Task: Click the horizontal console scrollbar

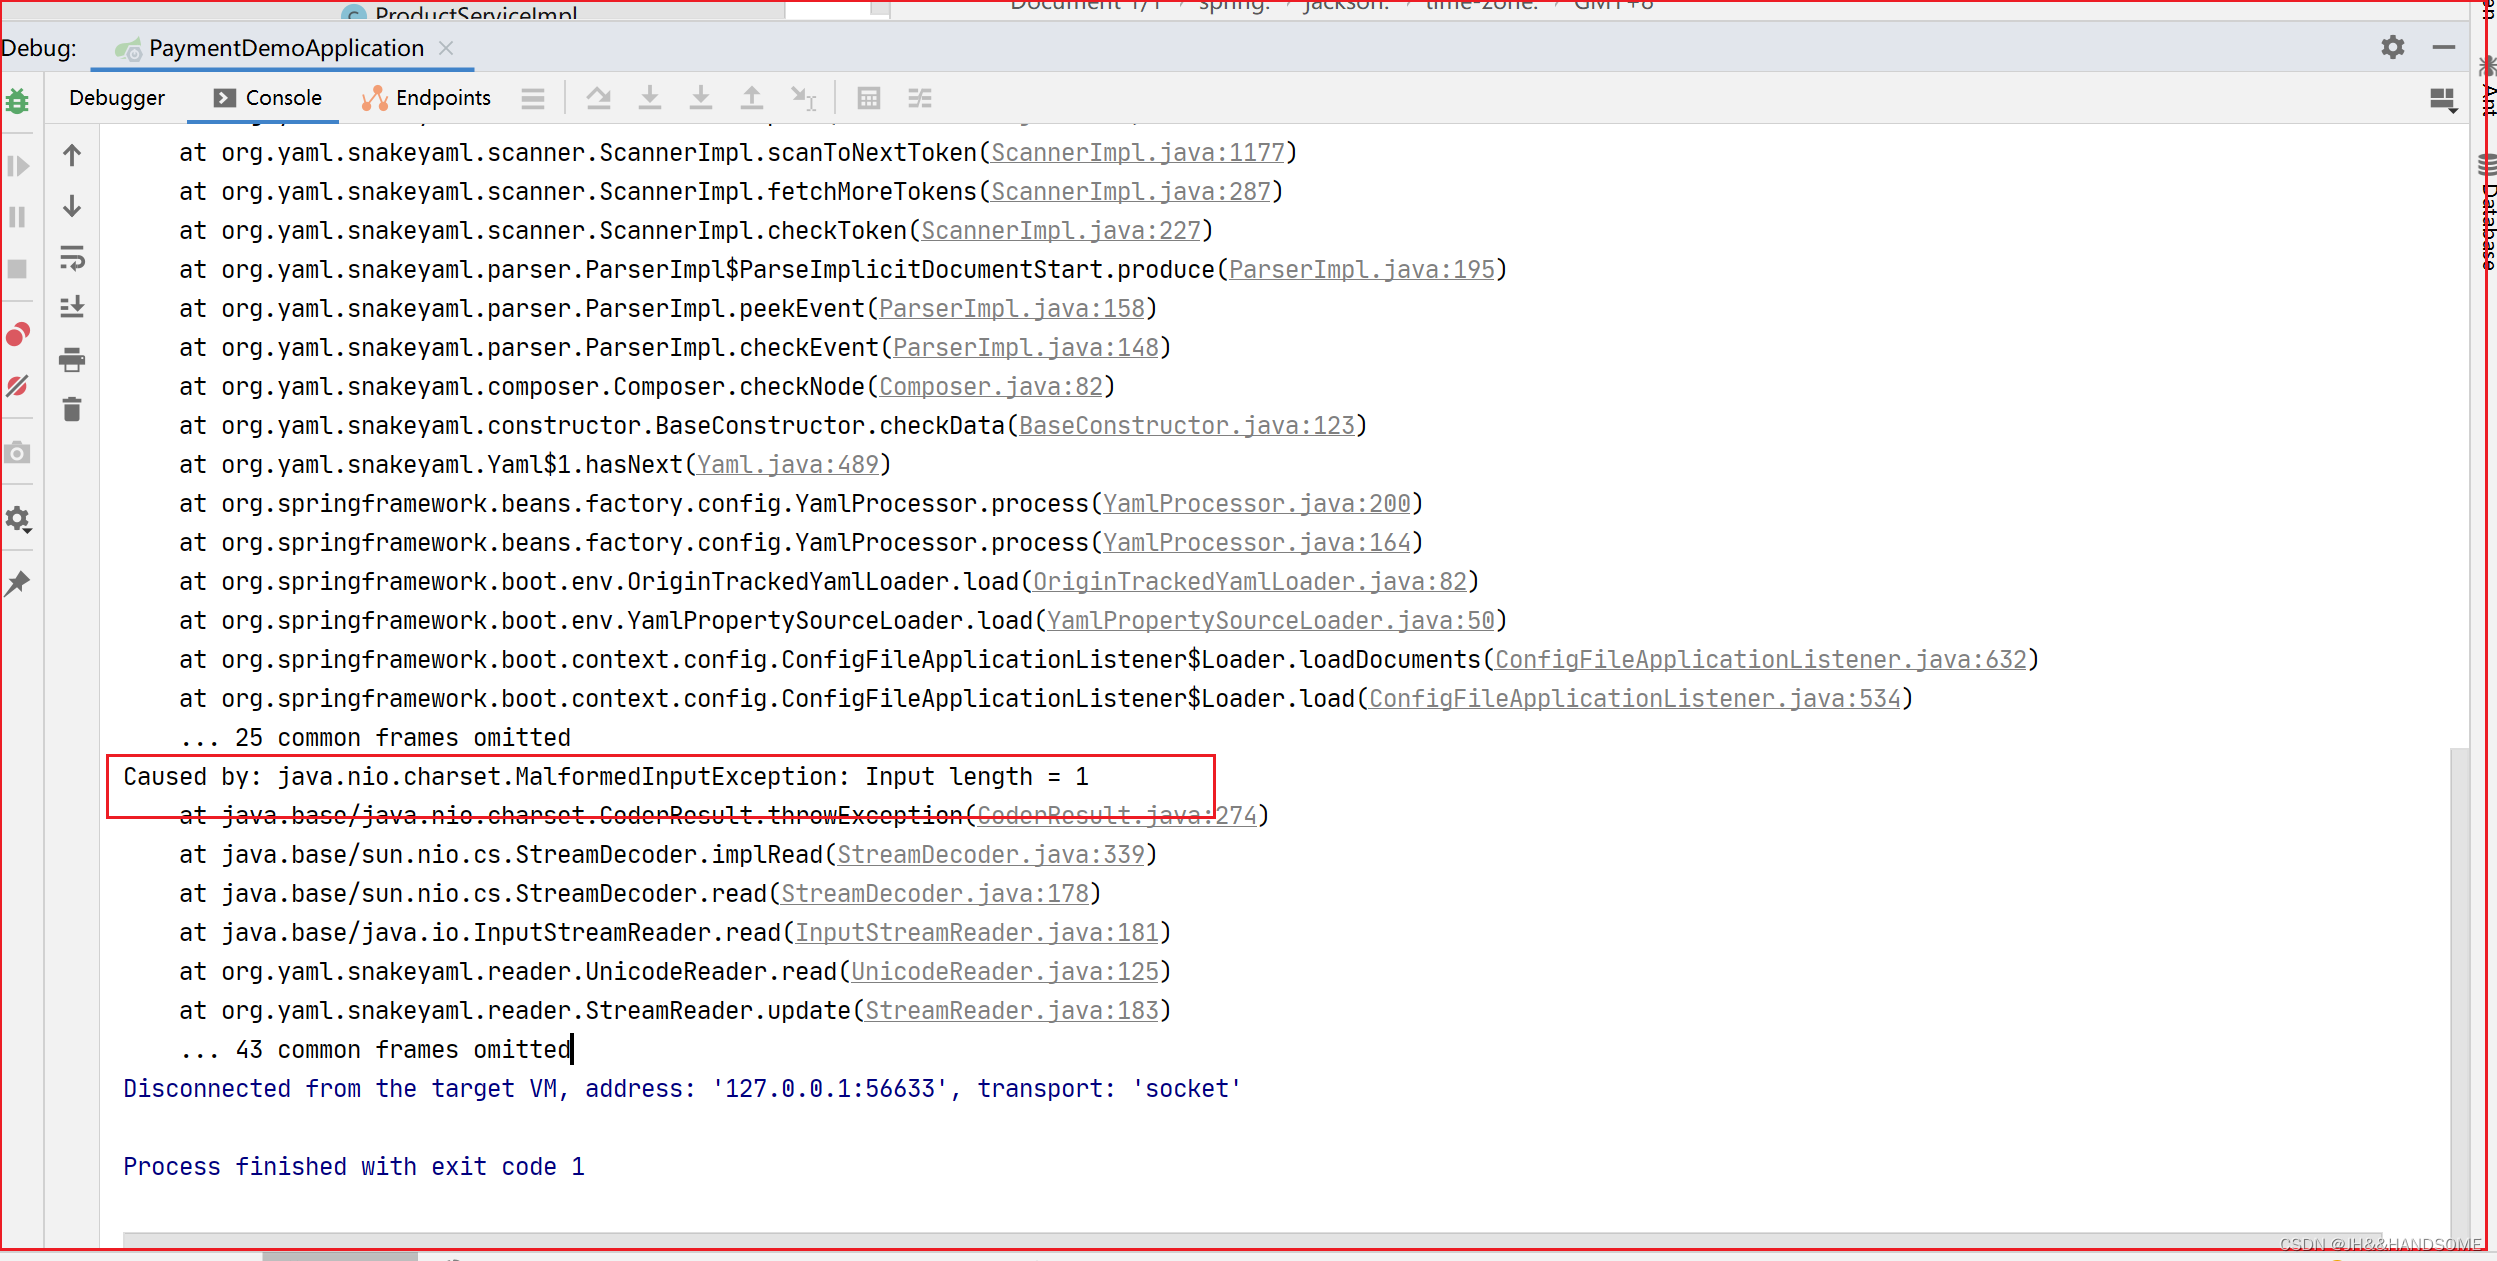Action: (1252, 1240)
